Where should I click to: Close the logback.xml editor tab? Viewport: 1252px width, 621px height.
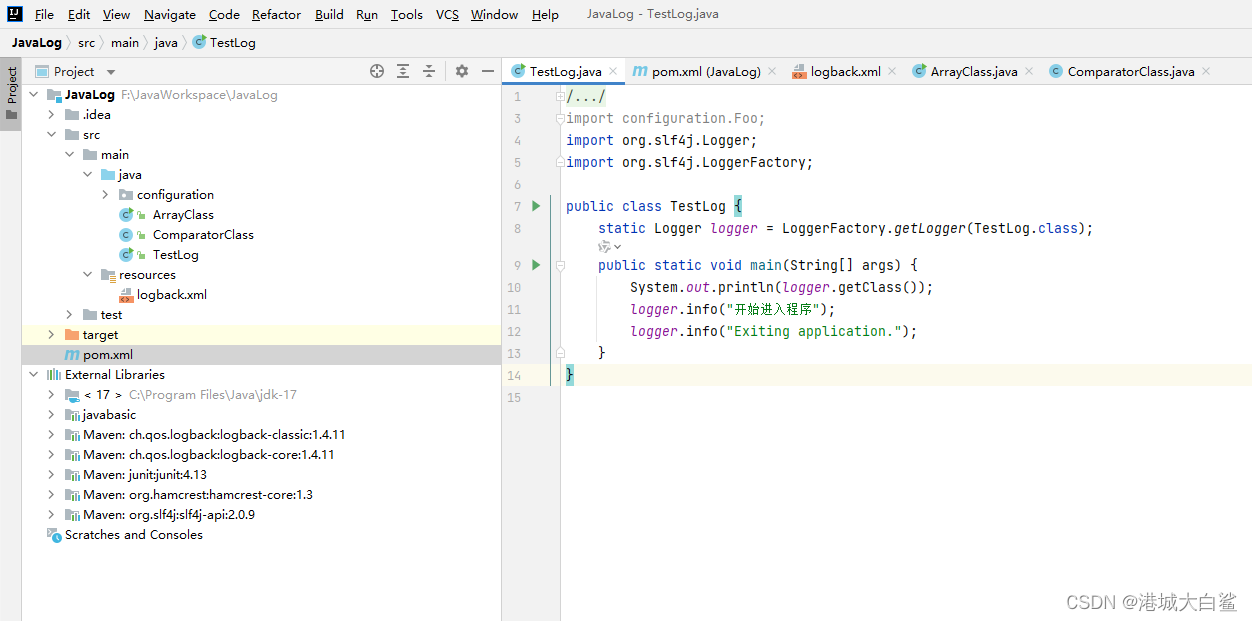(x=891, y=71)
